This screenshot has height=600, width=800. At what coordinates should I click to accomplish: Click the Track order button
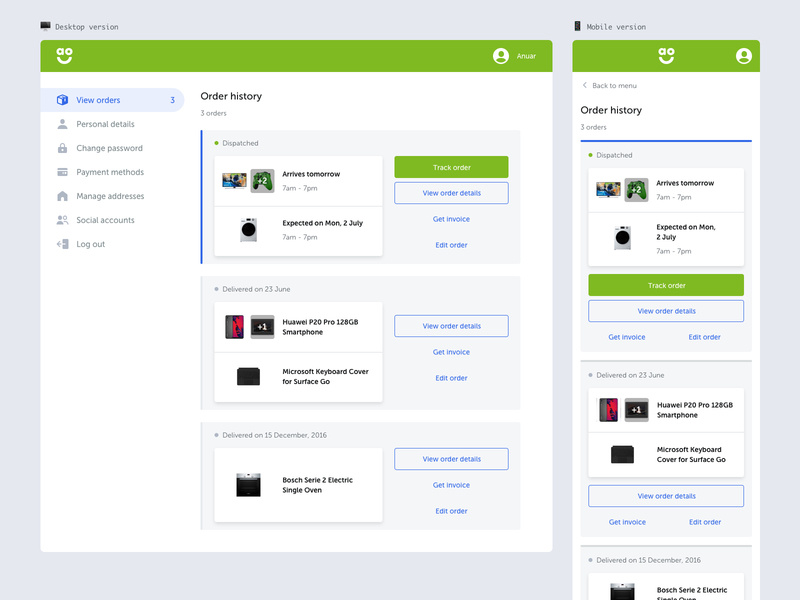click(452, 166)
